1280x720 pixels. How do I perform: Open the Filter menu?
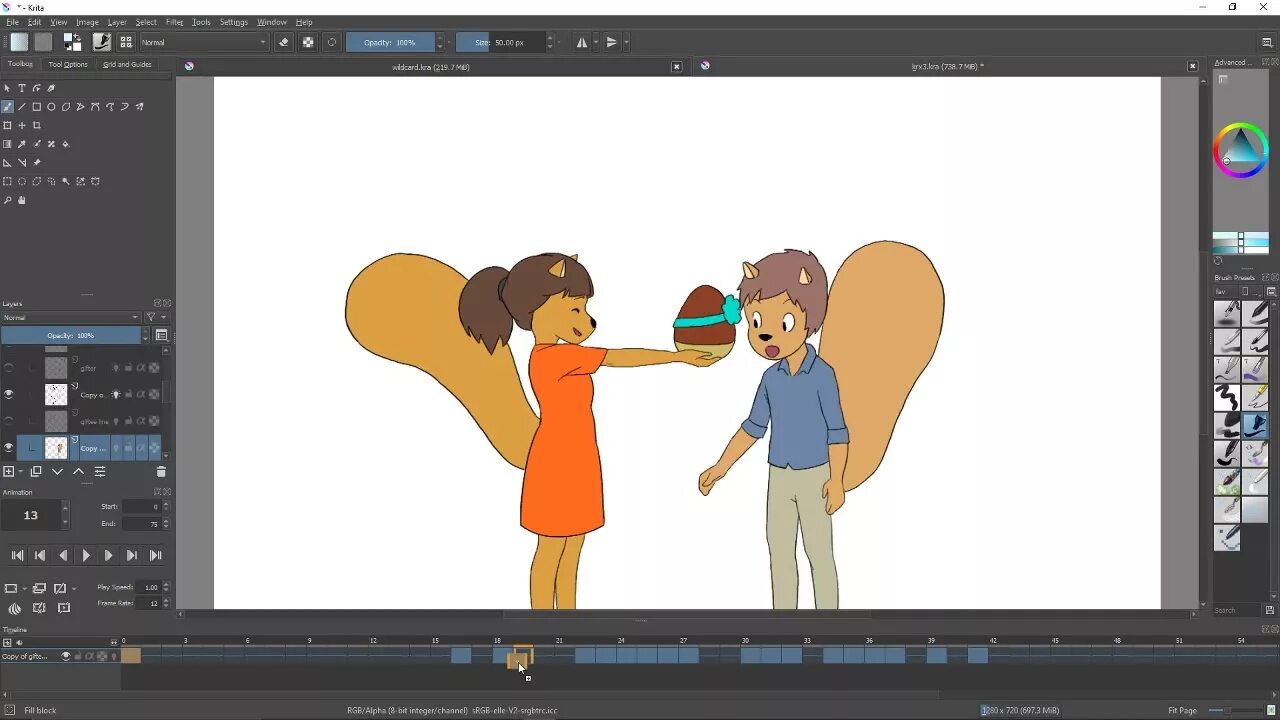click(174, 22)
